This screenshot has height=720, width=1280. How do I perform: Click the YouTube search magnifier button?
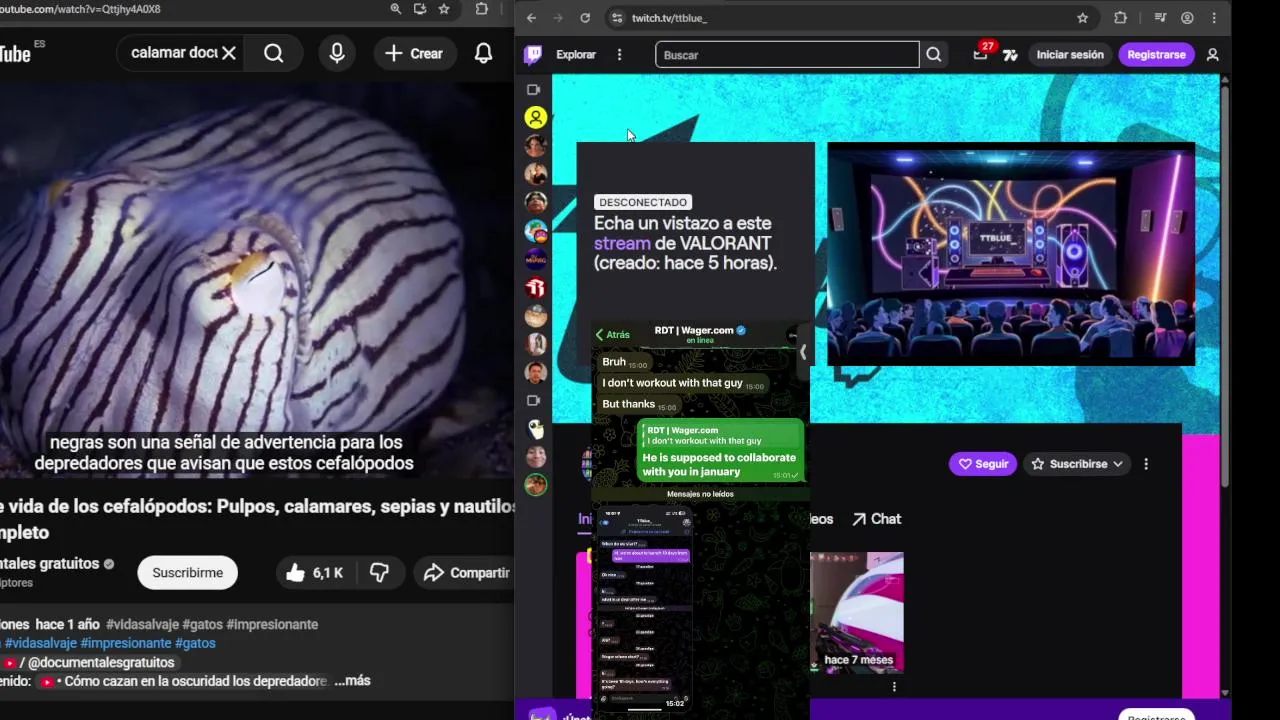click(x=274, y=54)
